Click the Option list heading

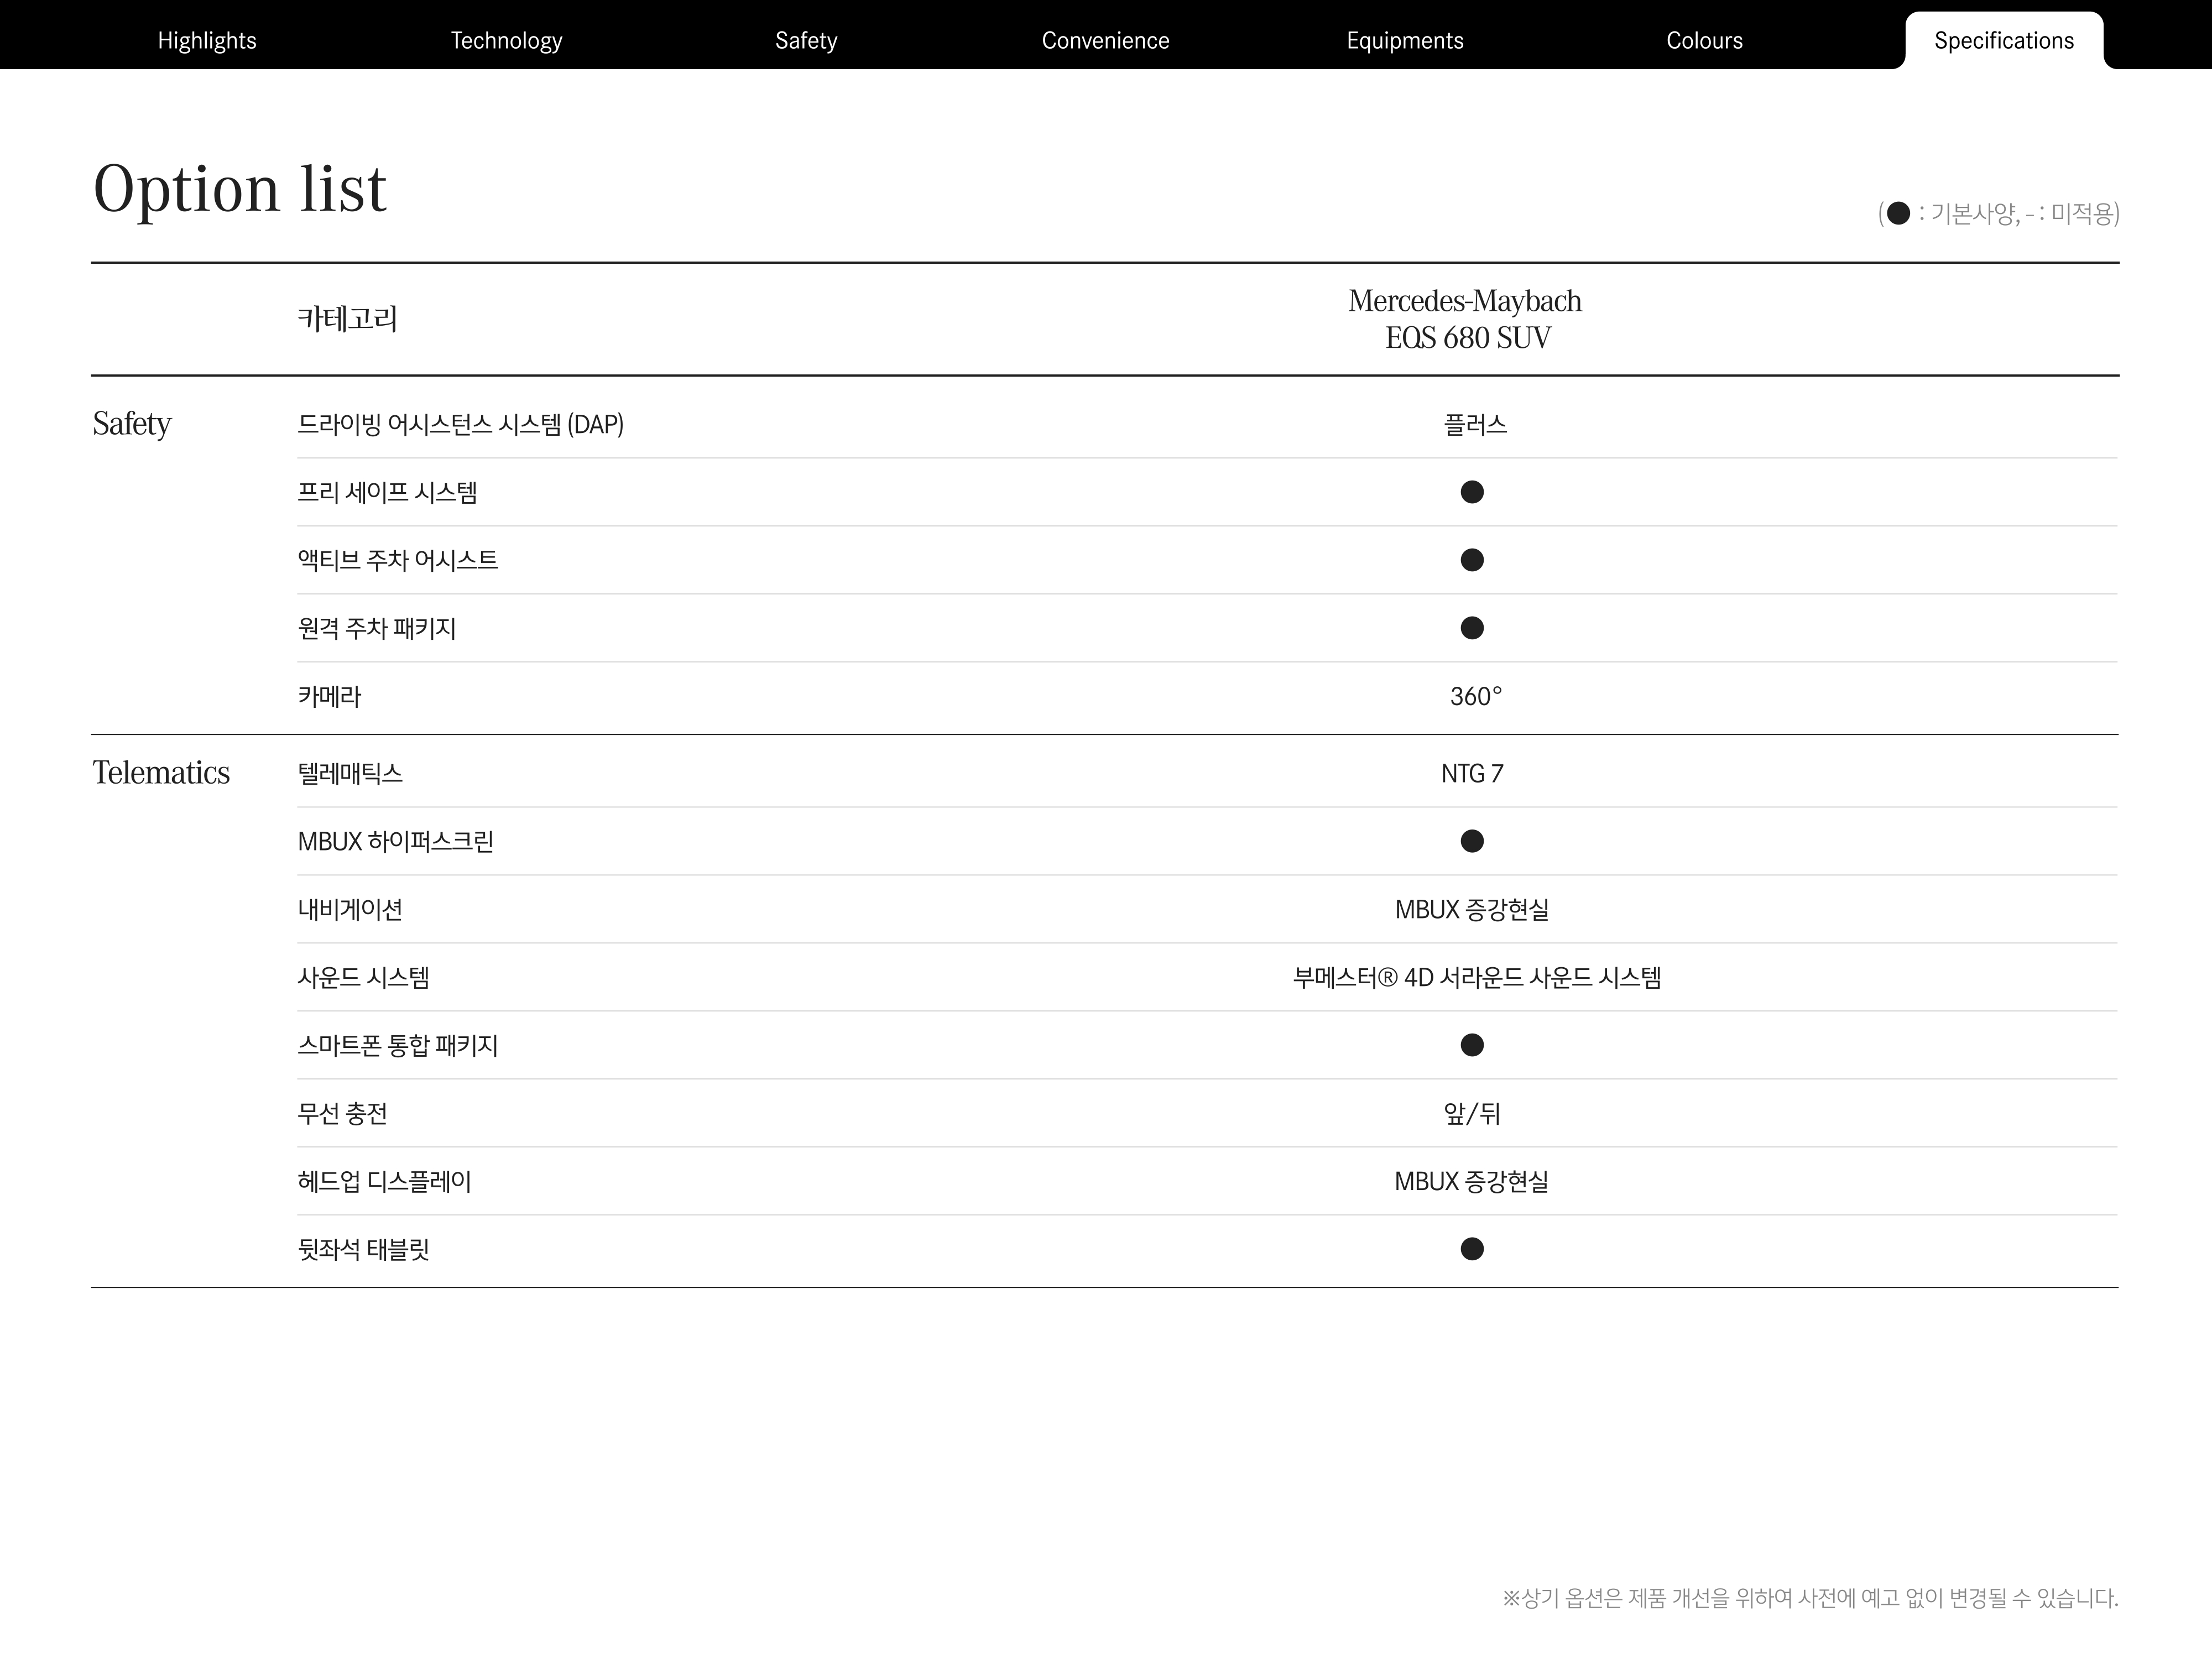coord(240,188)
